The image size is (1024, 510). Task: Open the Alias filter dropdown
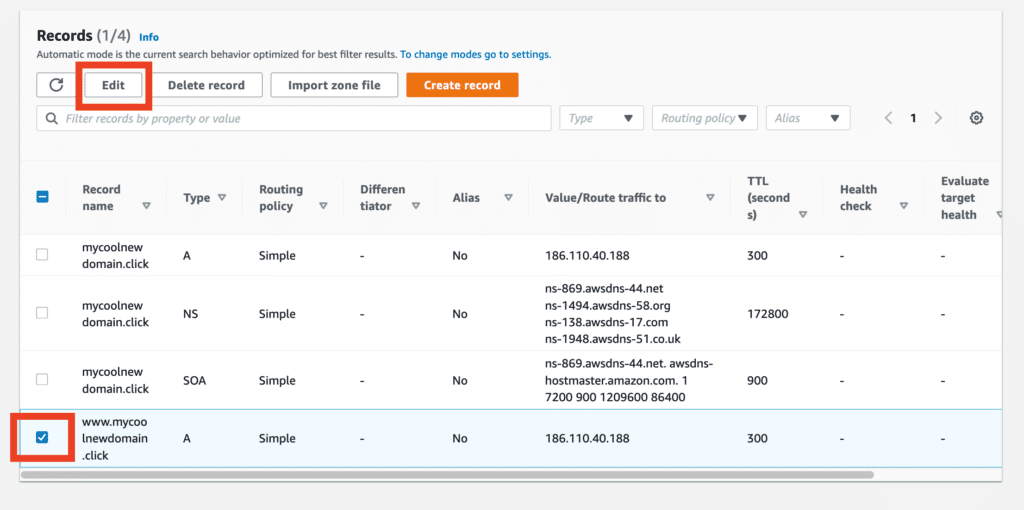click(807, 118)
